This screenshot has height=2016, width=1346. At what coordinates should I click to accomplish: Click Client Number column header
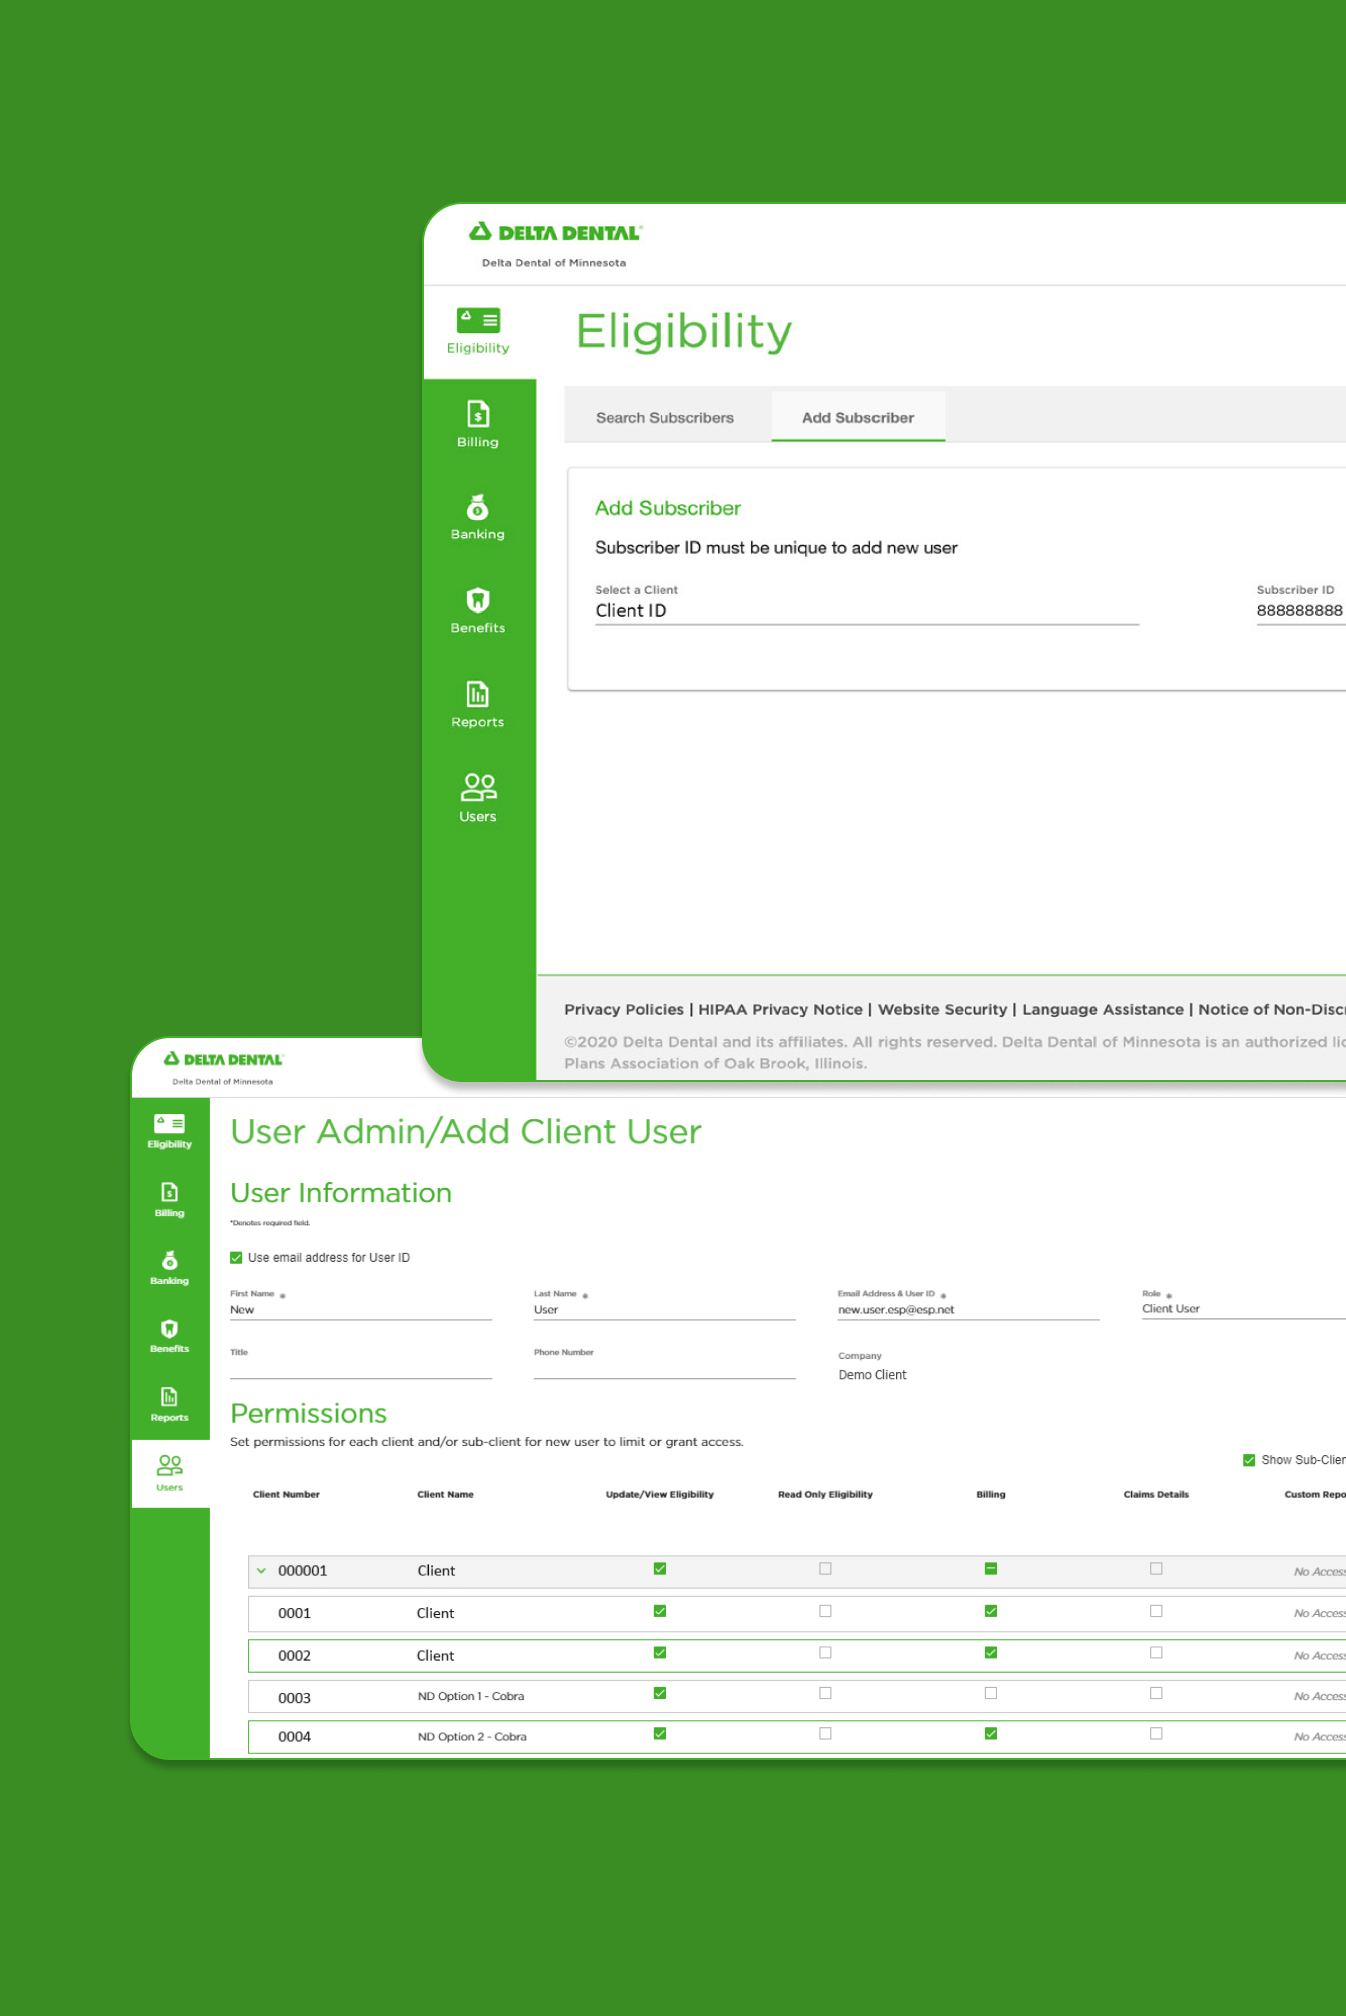click(x=286, y=1494)
